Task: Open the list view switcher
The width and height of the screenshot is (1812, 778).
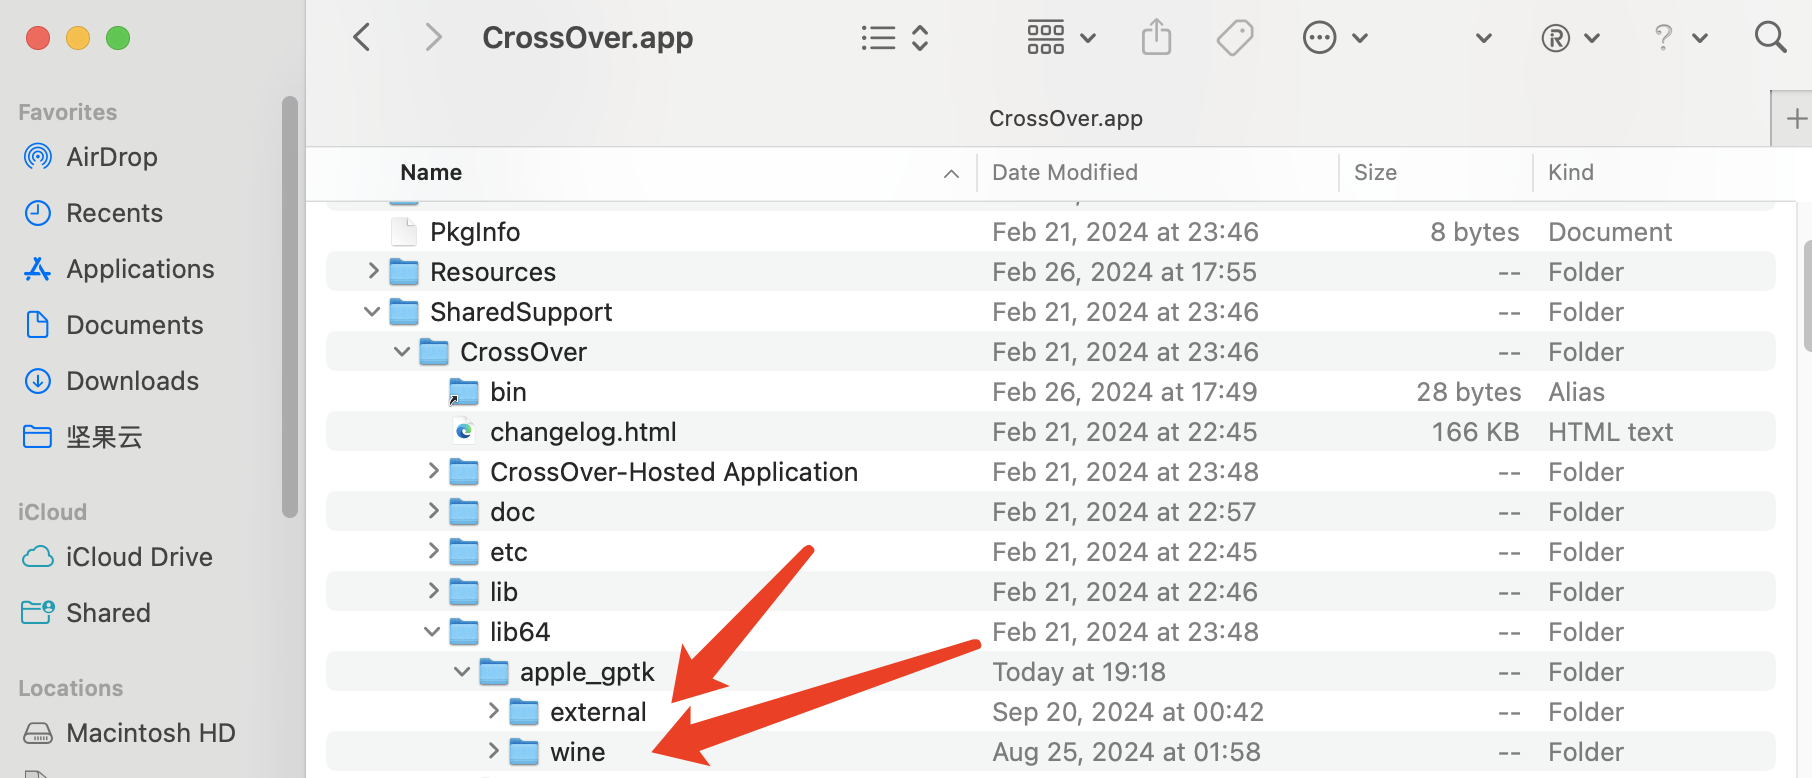Action: (x=895, y=38)
